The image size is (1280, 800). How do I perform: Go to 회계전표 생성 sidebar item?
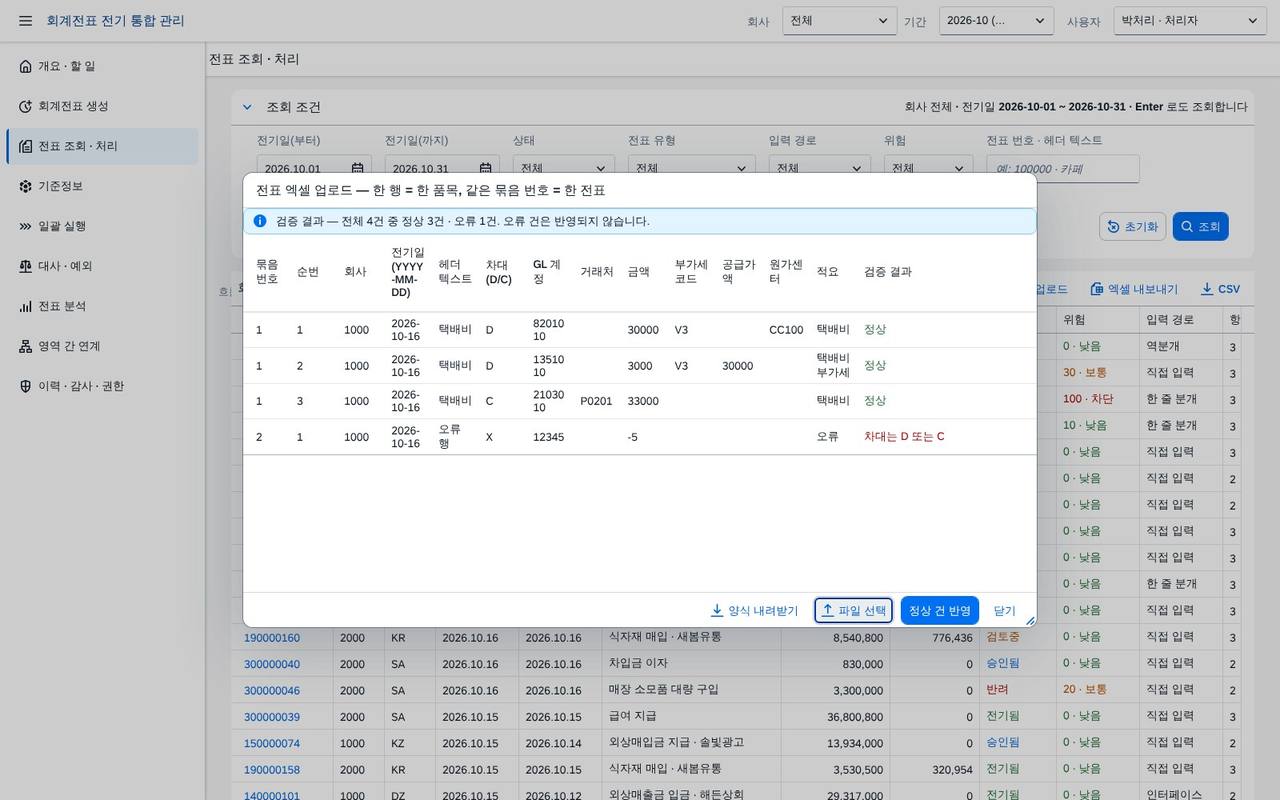coord(102,106)
